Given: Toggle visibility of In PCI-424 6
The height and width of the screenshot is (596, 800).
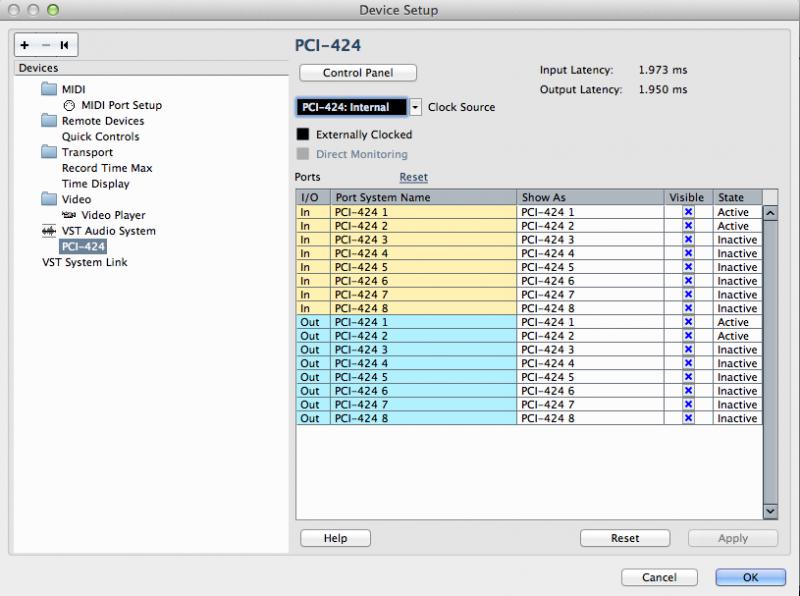Looking at the screenshot, I should 688,281.
